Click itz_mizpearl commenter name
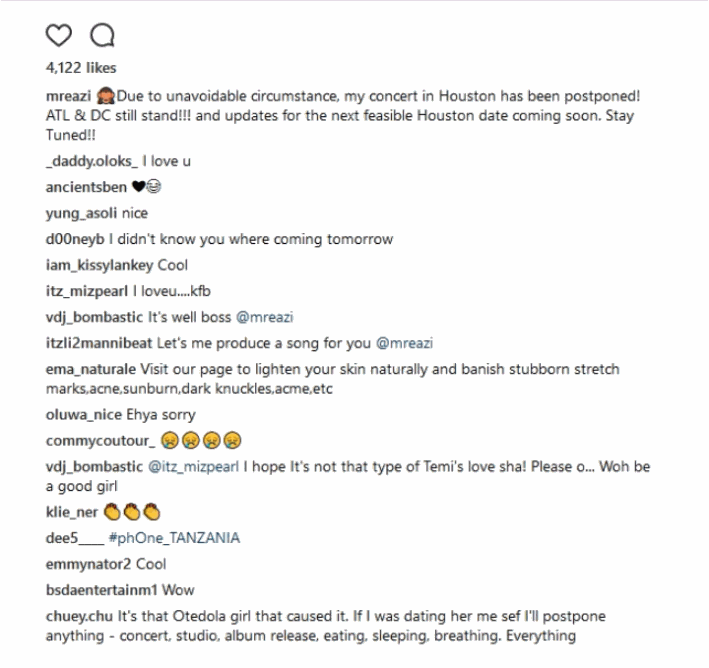709x668 pixels. click(x=87, y=291)
